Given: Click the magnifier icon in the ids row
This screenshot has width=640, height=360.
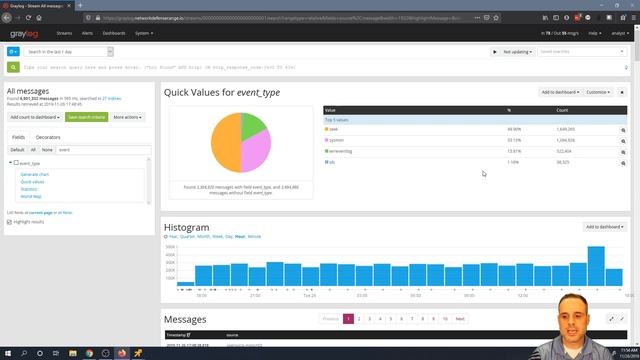Looking at the screenshot, I should 623,163.
